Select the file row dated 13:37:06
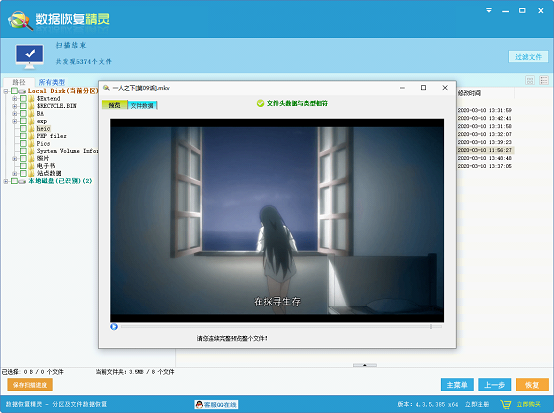This screenshot has height=413, width=554. tap(484, 166)
